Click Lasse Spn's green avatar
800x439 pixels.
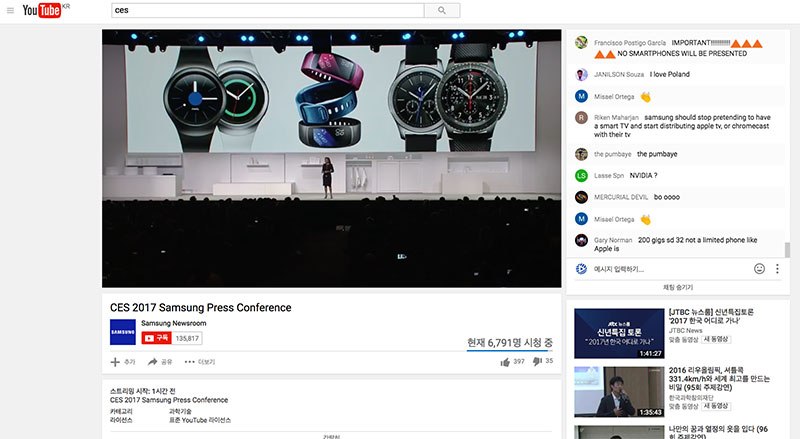[x=581, y=176]
